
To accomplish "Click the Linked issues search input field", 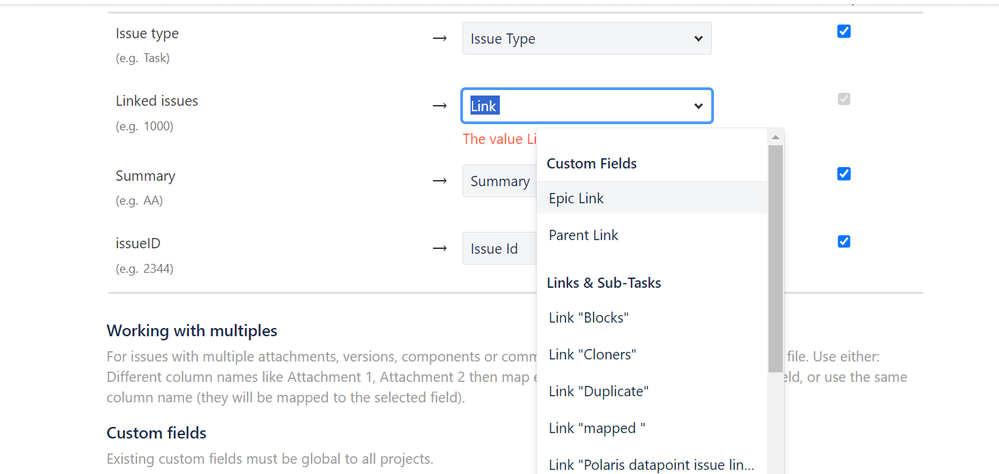I will pos(575,106).
